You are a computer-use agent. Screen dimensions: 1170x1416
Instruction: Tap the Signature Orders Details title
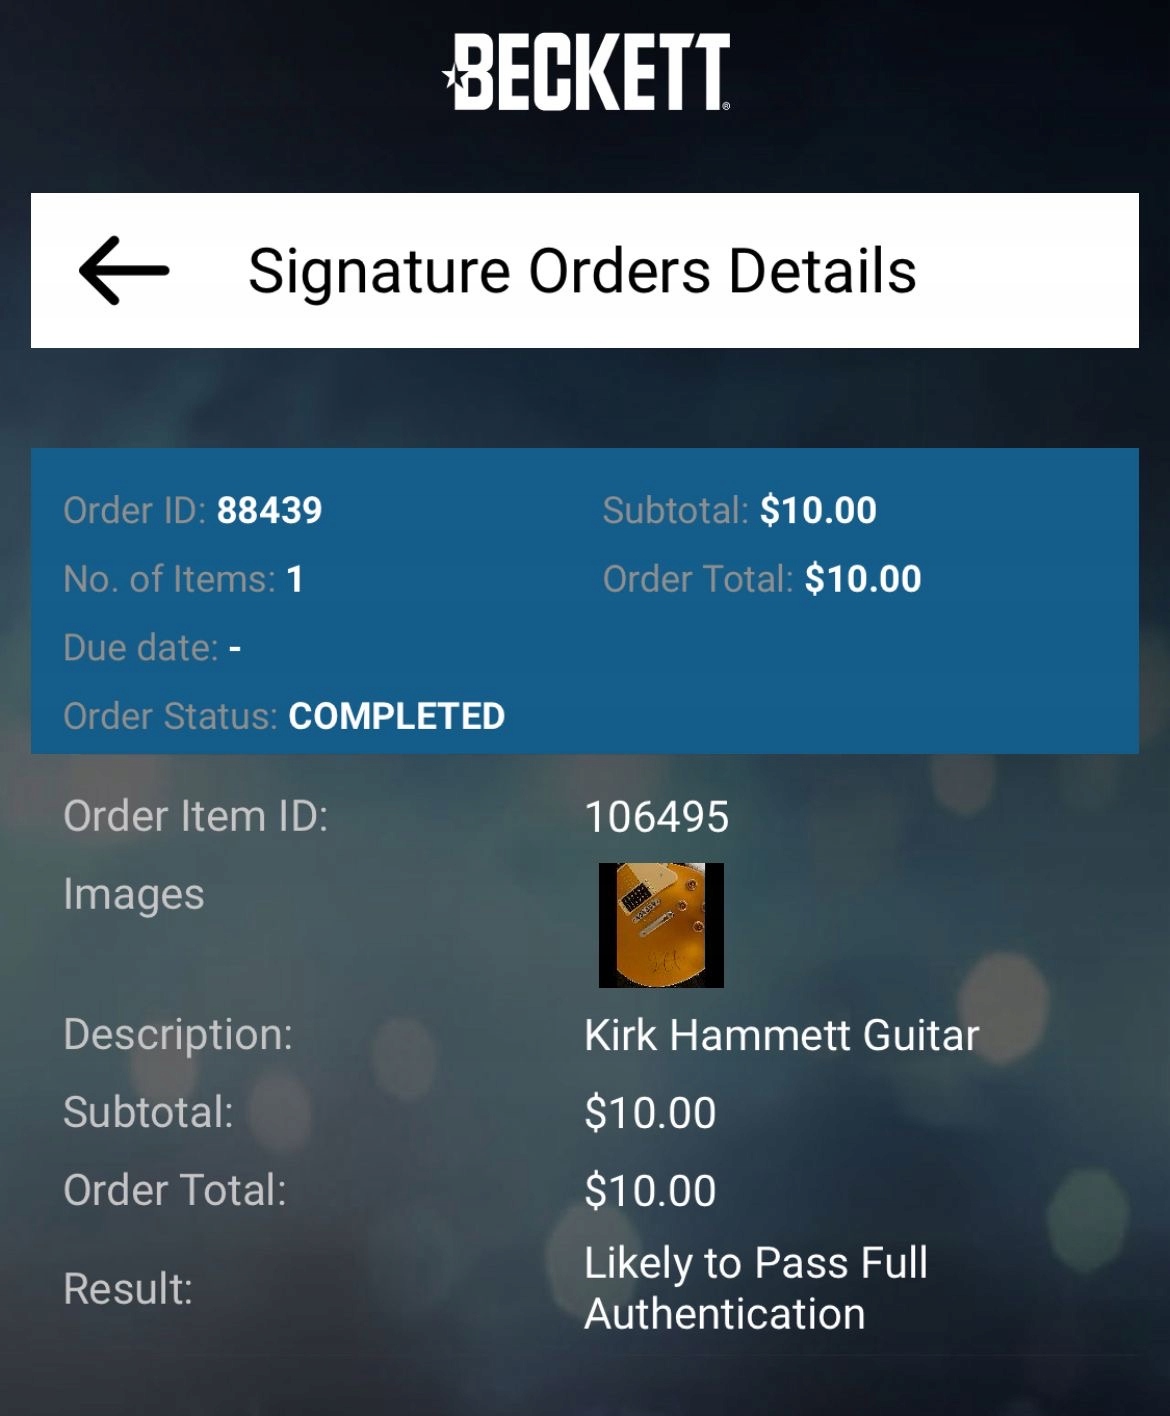(582, 271)
